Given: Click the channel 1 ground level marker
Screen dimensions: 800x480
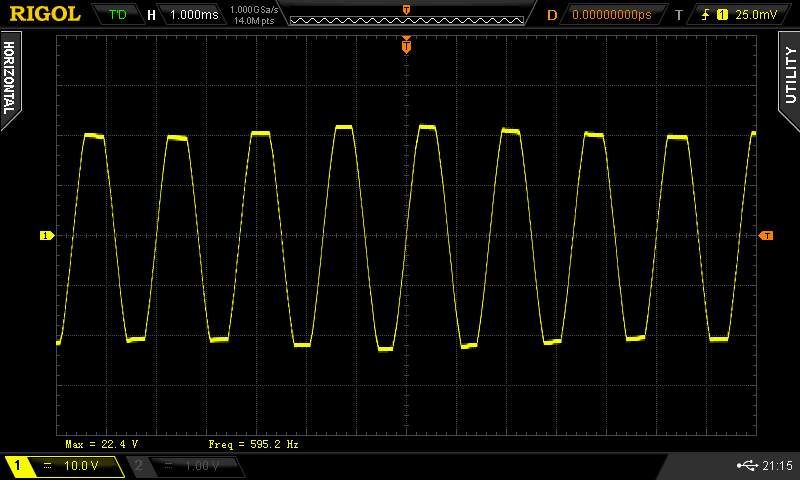Looking at the screenshot, I should coord(45,236).
